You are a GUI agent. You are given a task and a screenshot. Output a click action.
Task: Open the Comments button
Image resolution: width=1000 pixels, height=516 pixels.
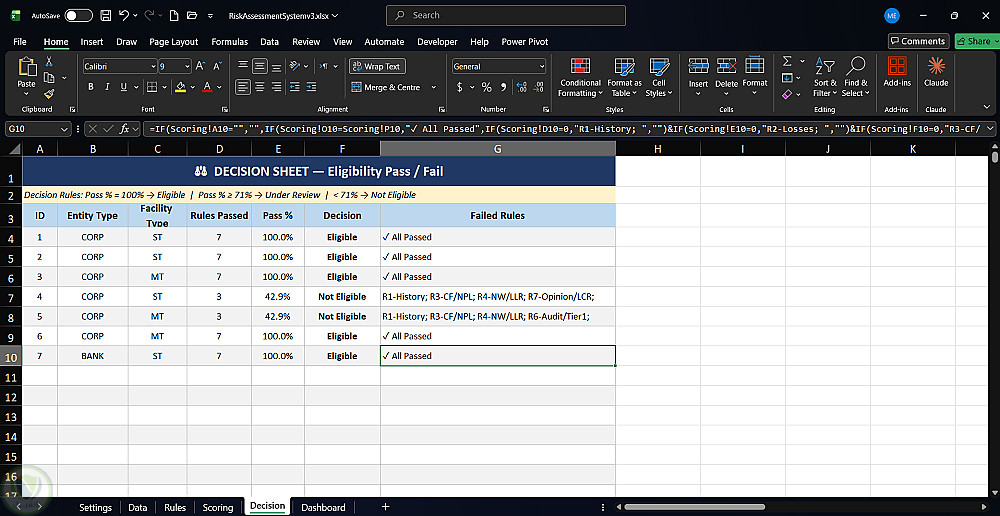[918, 41]
